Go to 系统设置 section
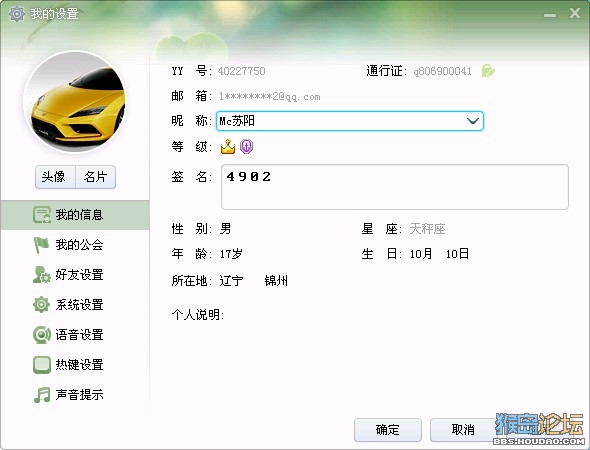This screenshot has width=590, height=450. pos(75,305)
